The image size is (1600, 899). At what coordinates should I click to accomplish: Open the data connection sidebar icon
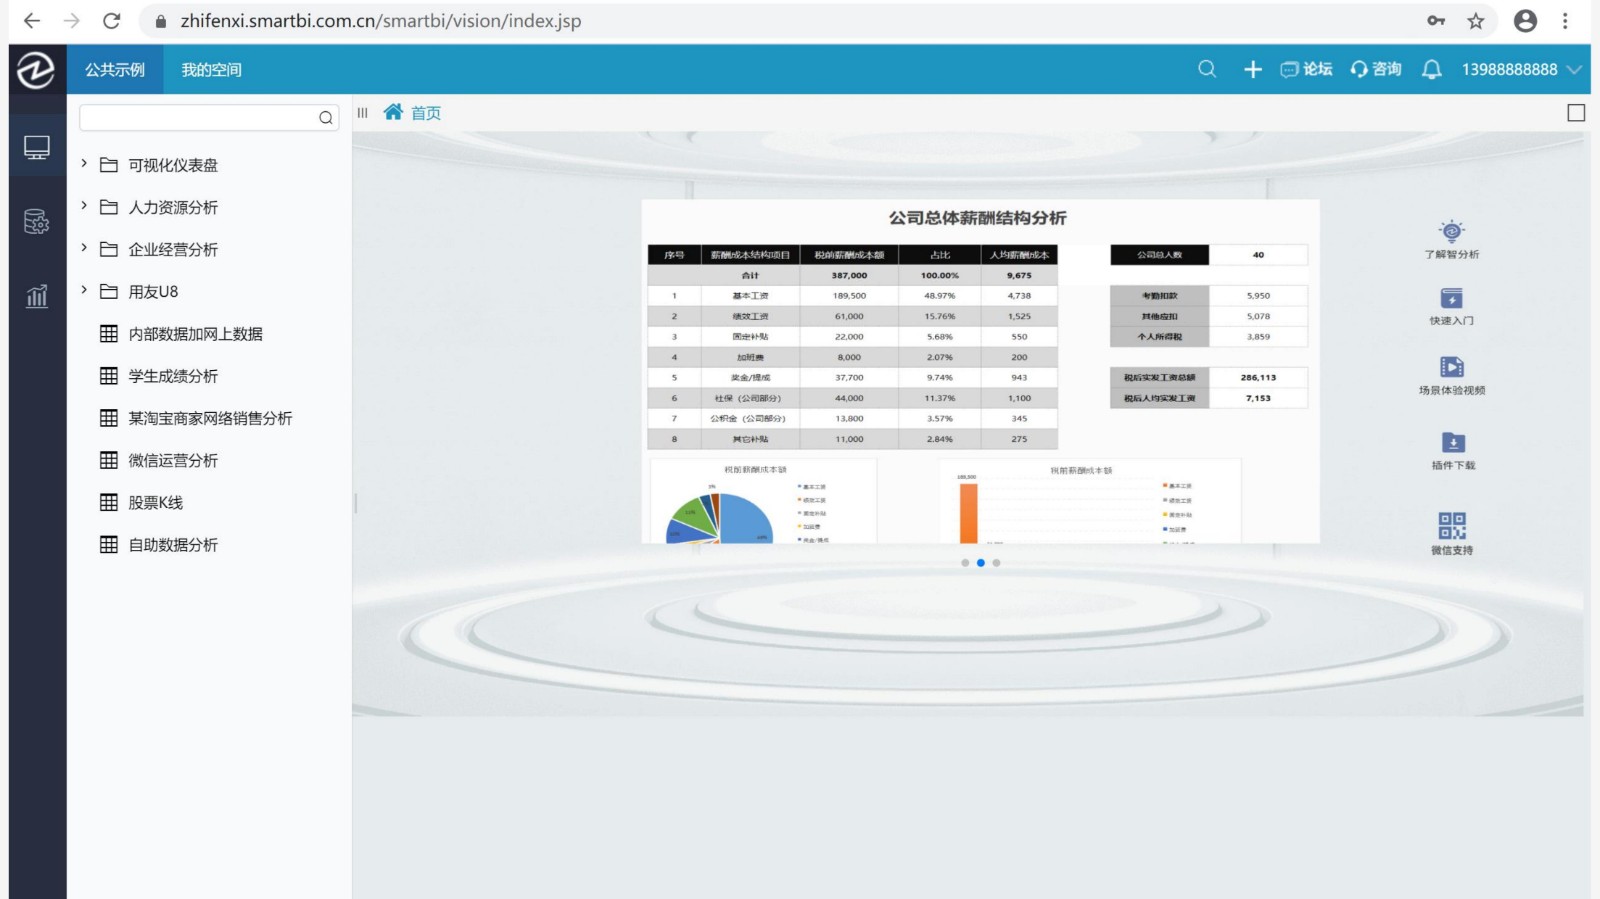(37, 221)
